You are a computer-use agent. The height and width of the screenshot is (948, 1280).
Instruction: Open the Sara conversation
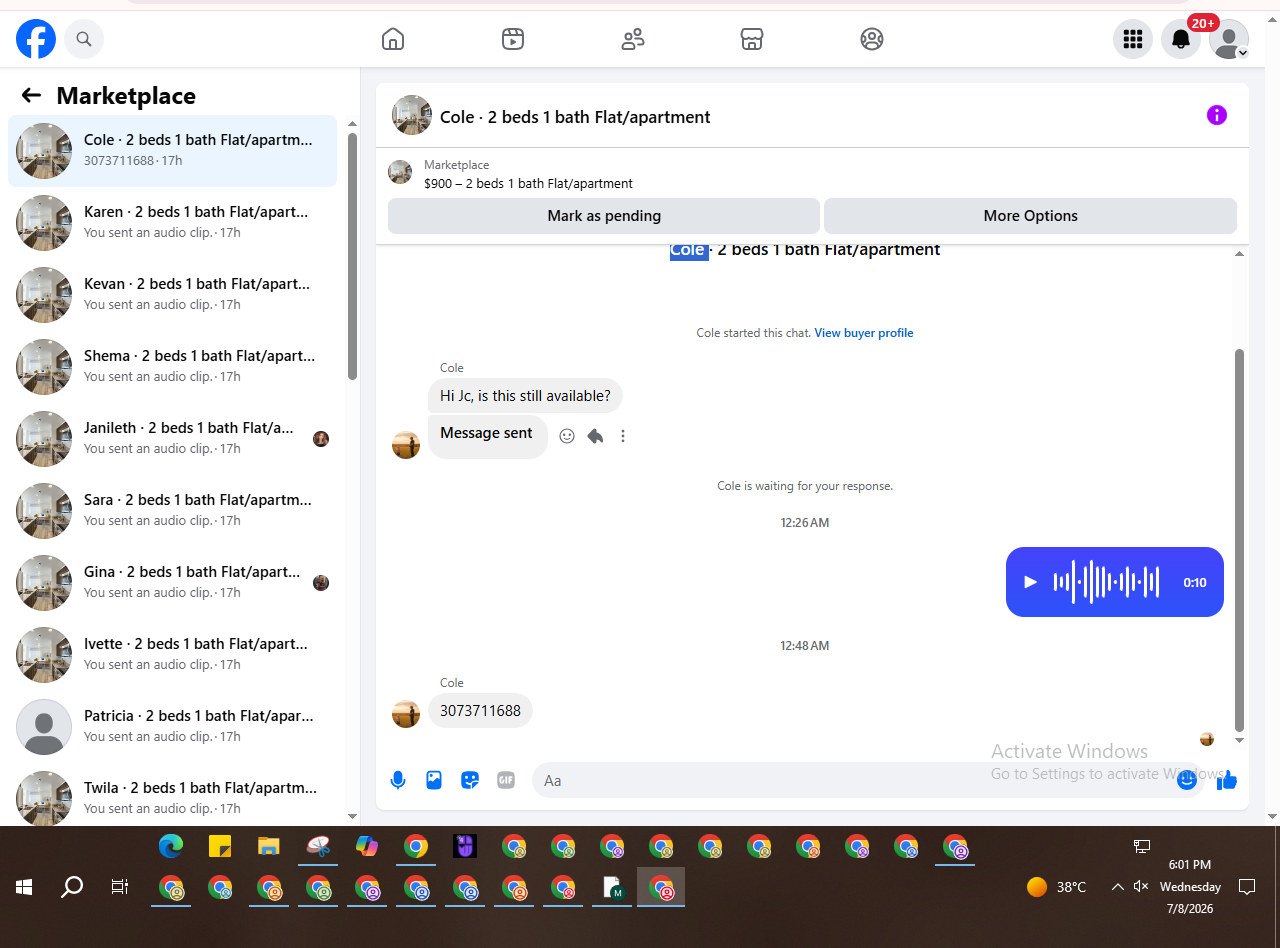click(172, 511)
